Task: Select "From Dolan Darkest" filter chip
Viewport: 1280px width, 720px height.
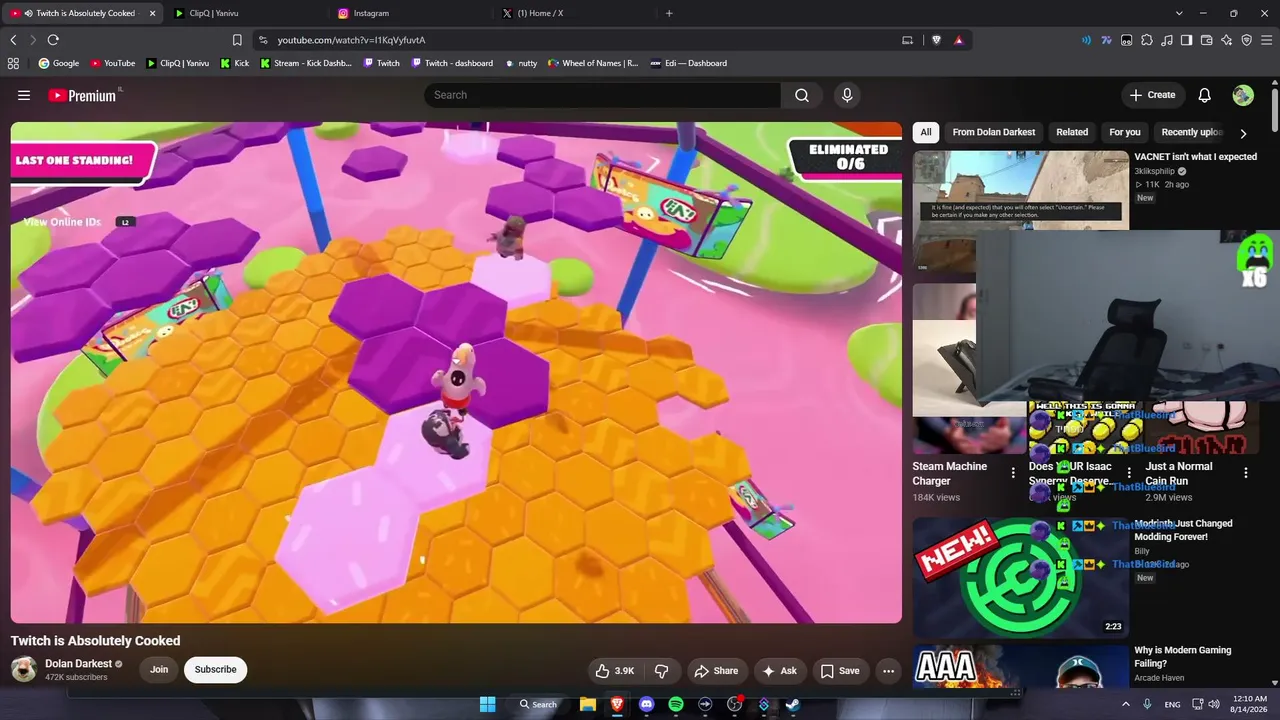Action: pos(994,132)
